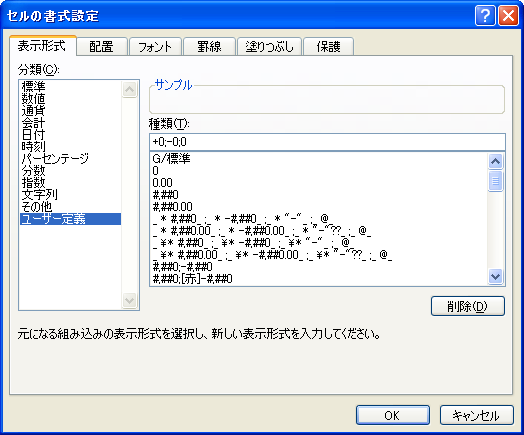The image size is (524, 435).
Task: Go to the 罫線 tab
Action: click(x=210, y=47)
